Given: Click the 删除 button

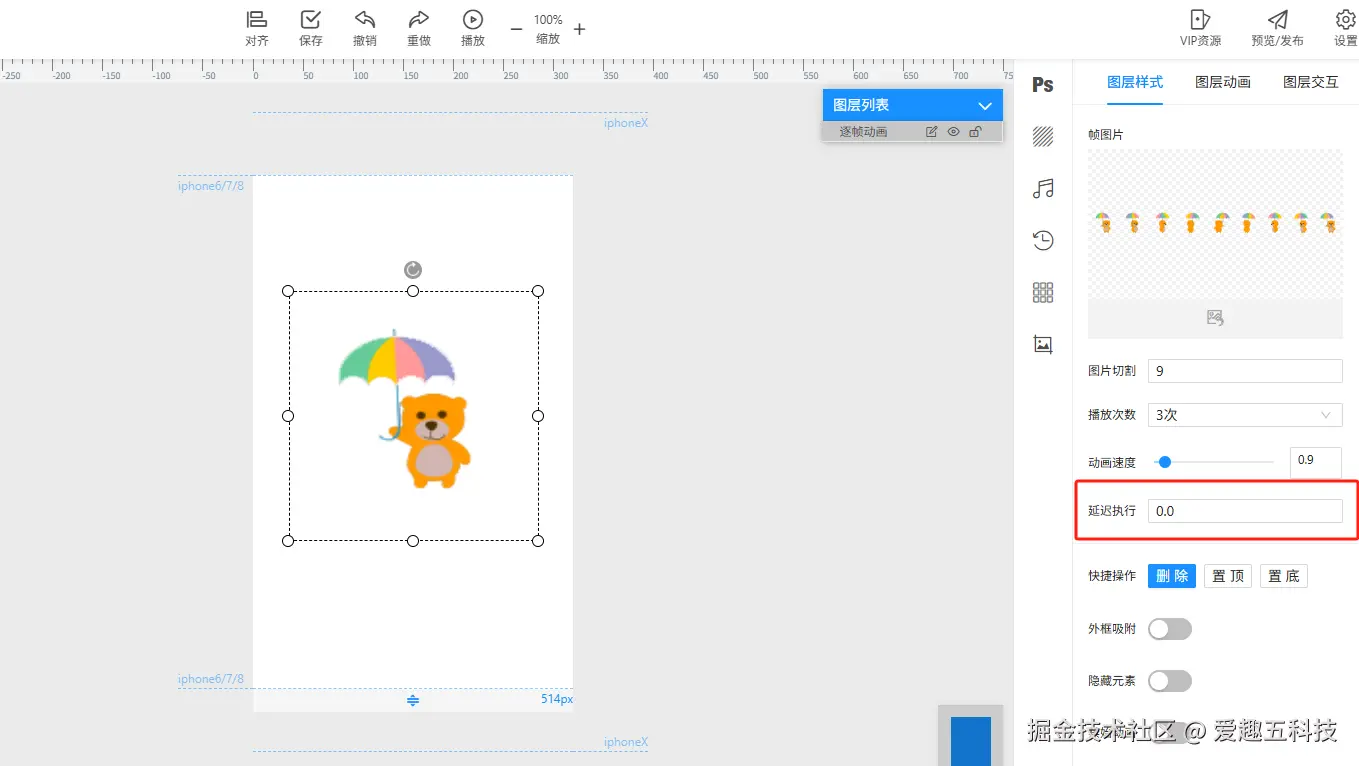Looking at the screenshot, I should [1172, 576].
